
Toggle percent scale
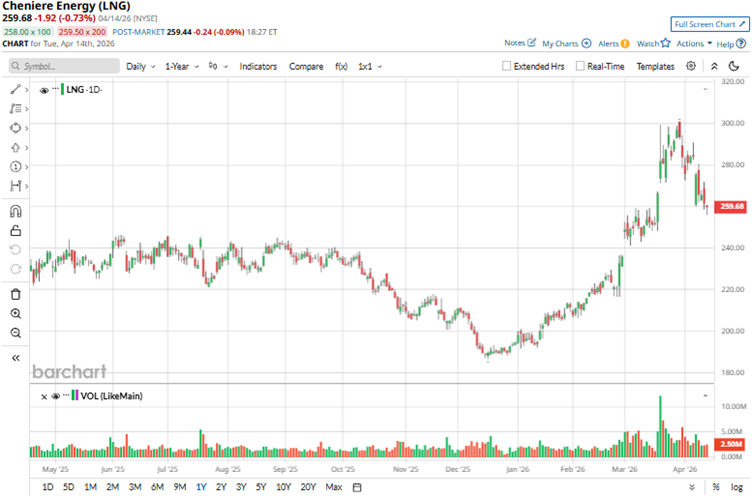point(716,487)
